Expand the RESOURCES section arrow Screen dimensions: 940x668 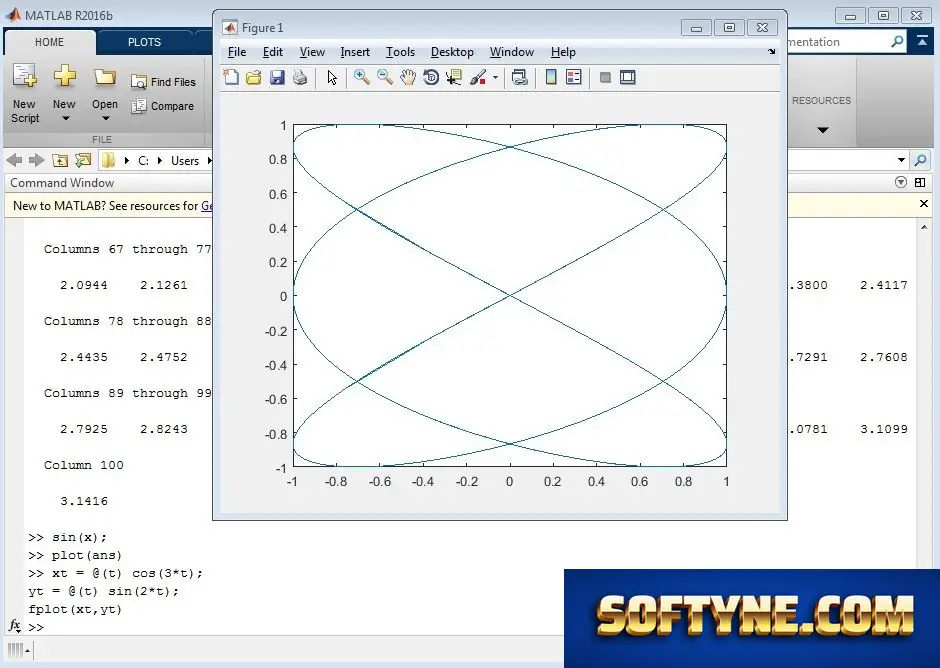822,130
